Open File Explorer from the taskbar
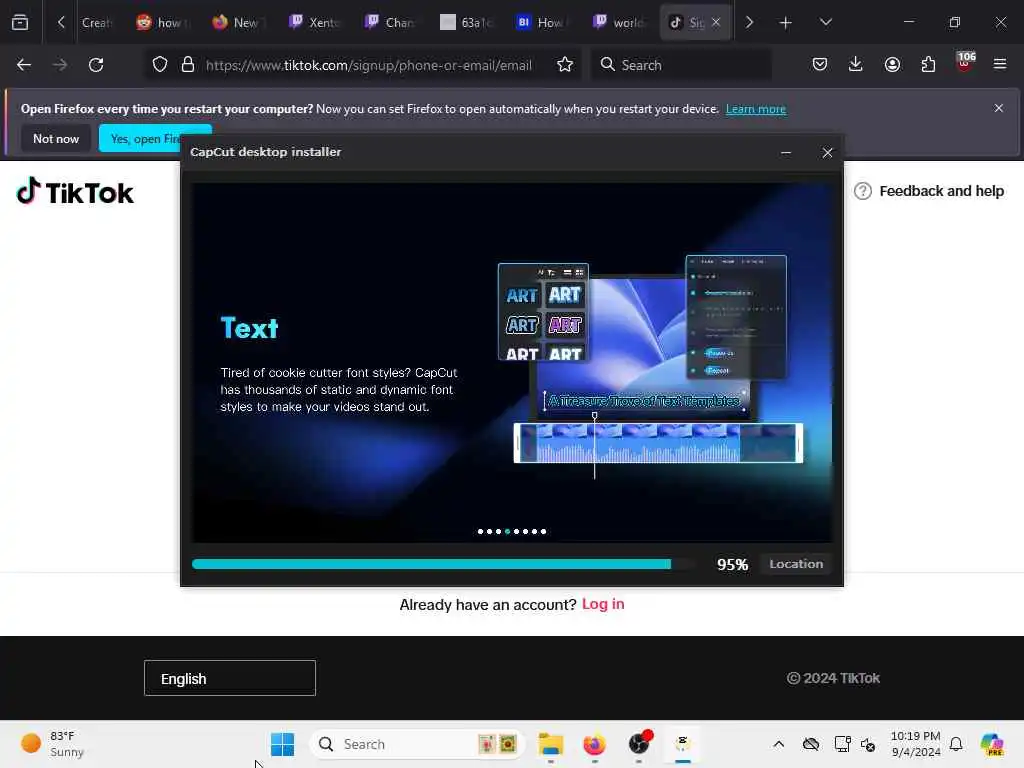The height and width of the screenshot is (768, 1024). pyautogui.click(x=551, y=744)
